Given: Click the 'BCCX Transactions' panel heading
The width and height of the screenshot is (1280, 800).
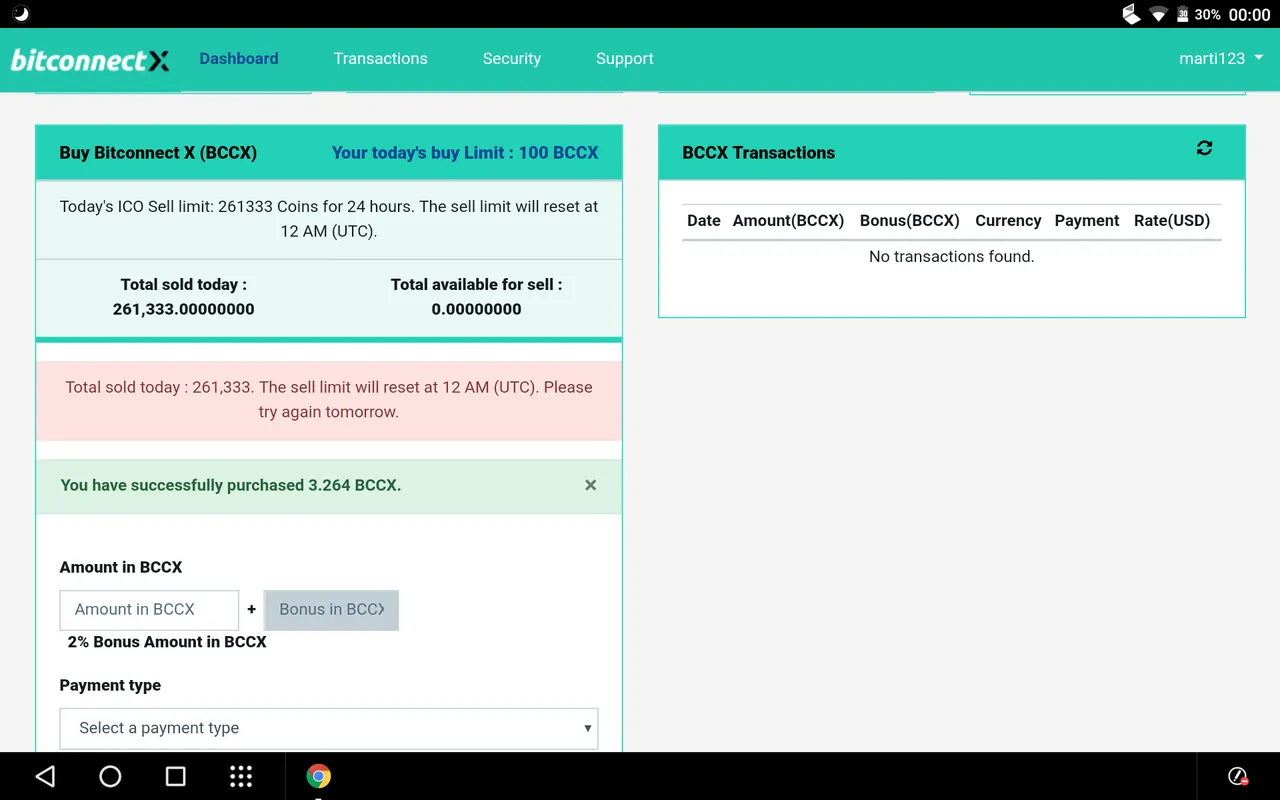Looking at the screenshot, I should tap(758, 153).
